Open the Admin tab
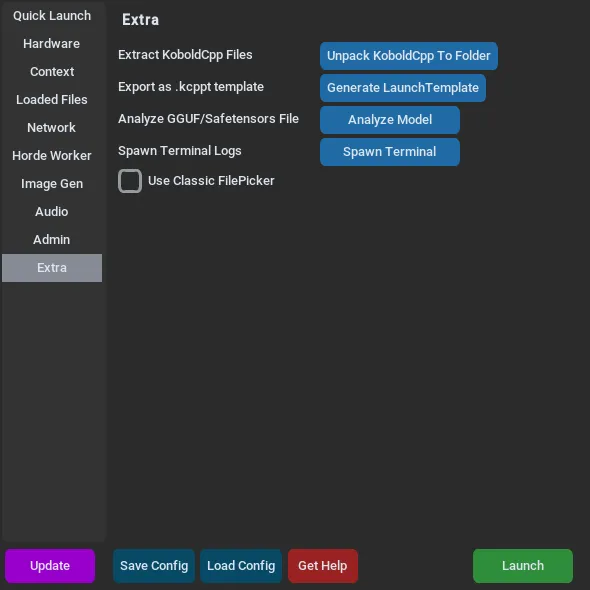 (x=52, y=240)
